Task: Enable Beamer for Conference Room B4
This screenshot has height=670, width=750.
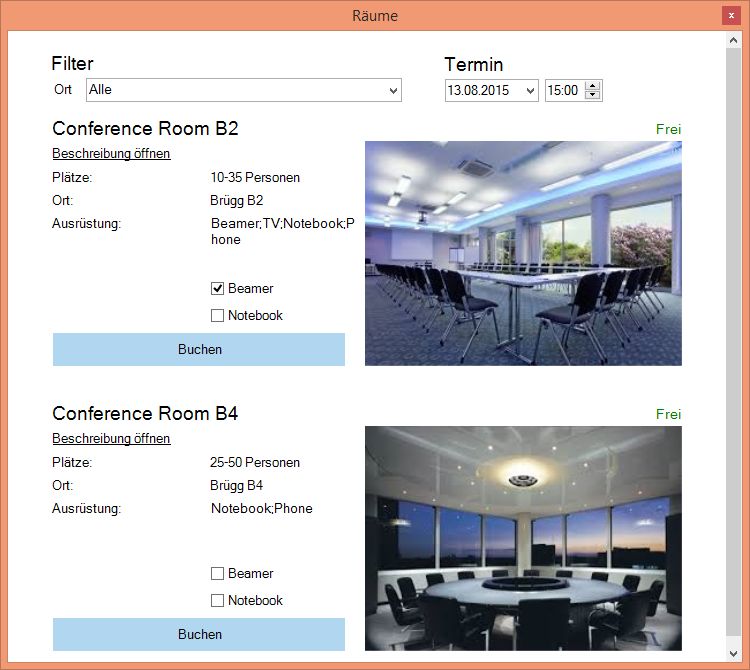Action: click(217, 574)
